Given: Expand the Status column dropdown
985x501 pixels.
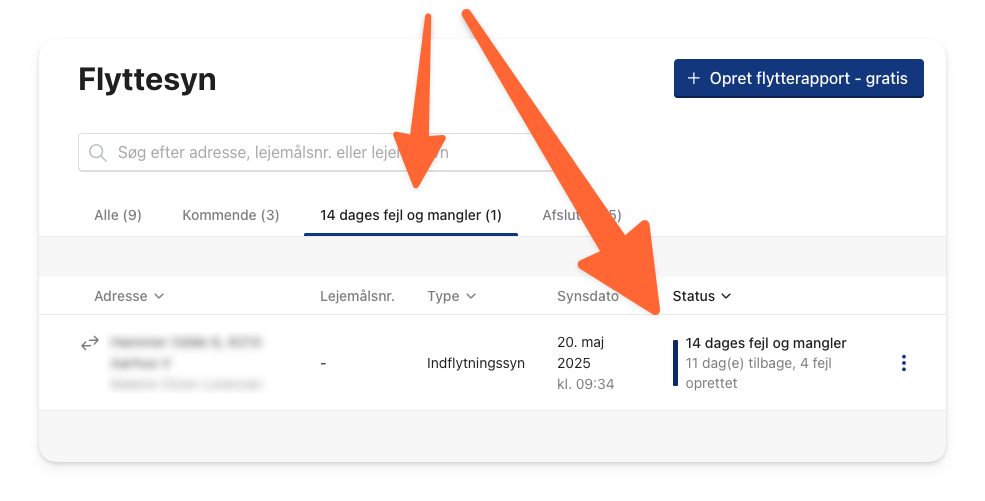Looking at the screenshot, I should click(x=726, y=296).
